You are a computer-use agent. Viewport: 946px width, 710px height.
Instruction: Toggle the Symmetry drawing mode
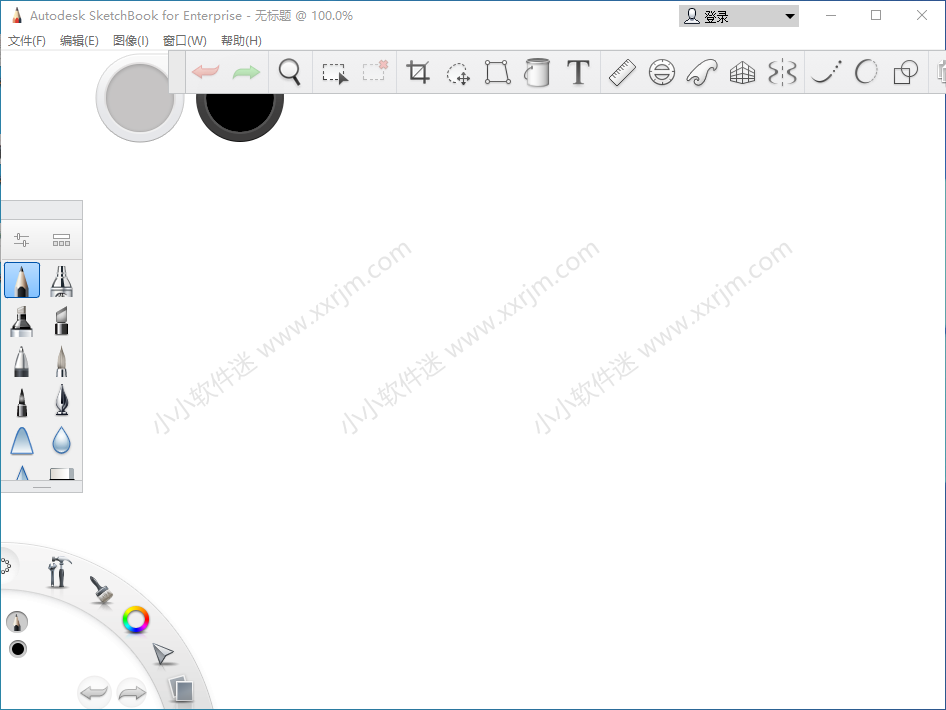click(x=782, y=72)
